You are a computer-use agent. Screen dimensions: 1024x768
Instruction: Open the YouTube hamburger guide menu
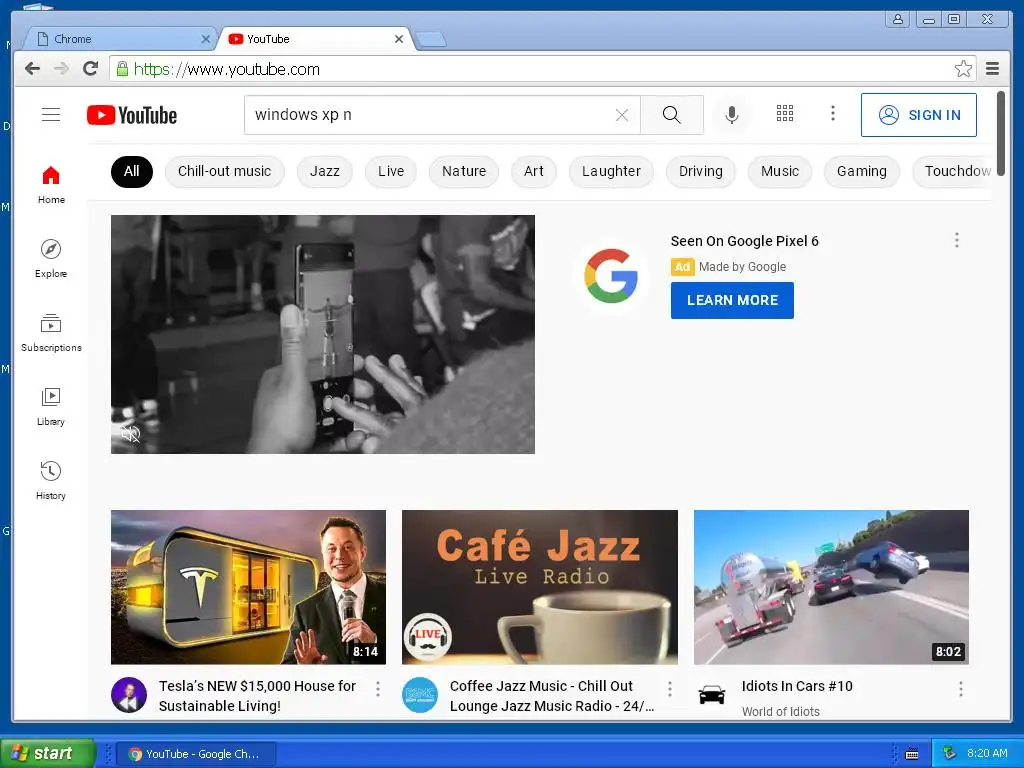[51, 115]
